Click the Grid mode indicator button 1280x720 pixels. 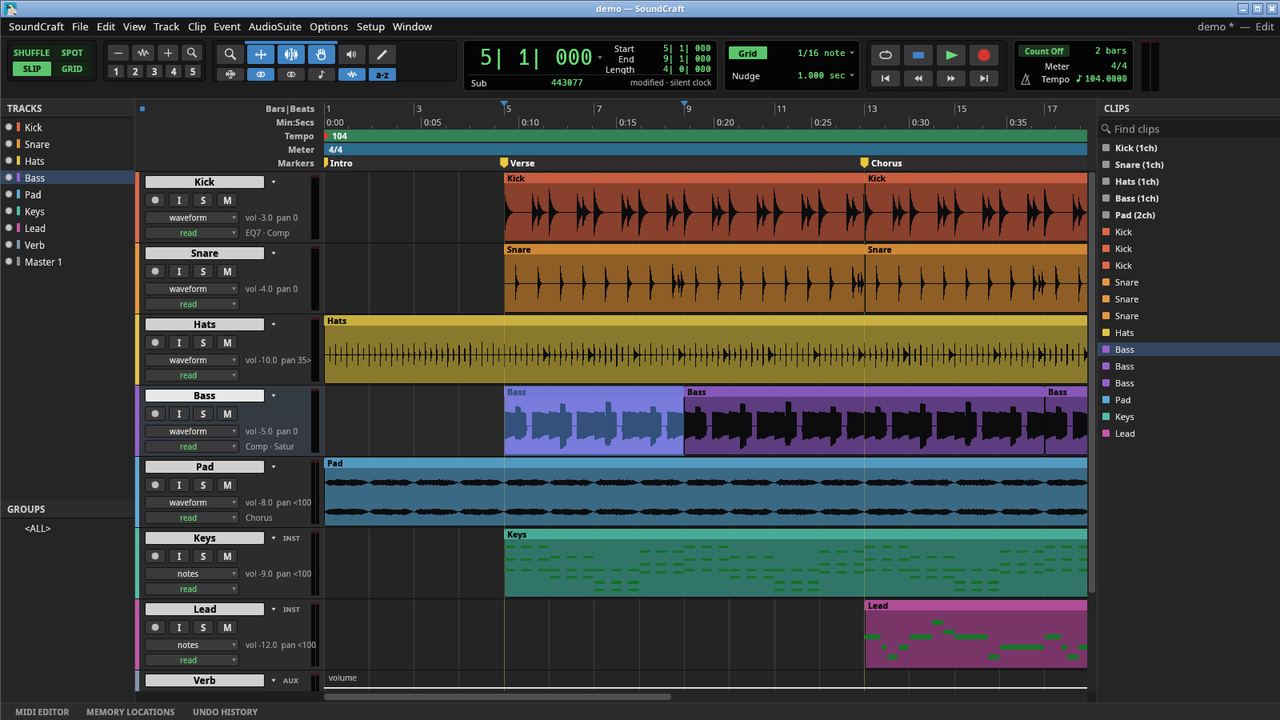coord(748,53)
